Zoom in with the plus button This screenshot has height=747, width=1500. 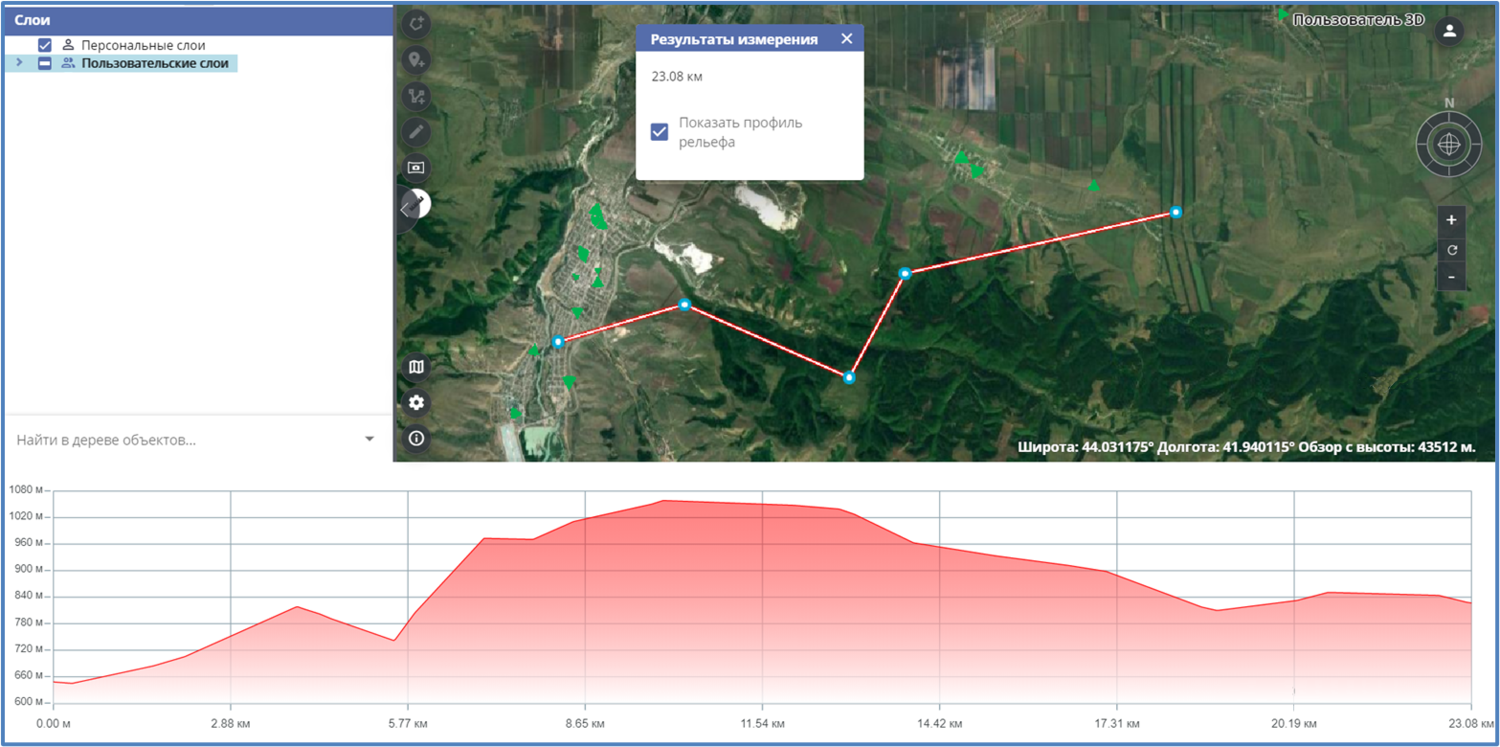click(1451, 220)
